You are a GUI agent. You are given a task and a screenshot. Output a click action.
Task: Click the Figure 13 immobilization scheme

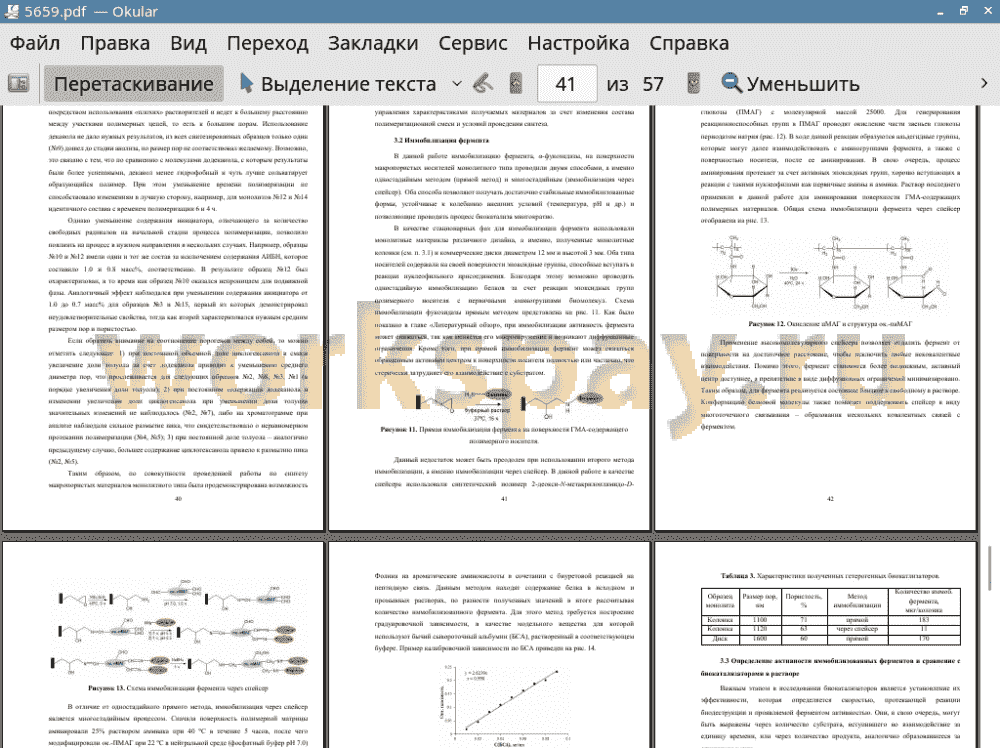180,628
